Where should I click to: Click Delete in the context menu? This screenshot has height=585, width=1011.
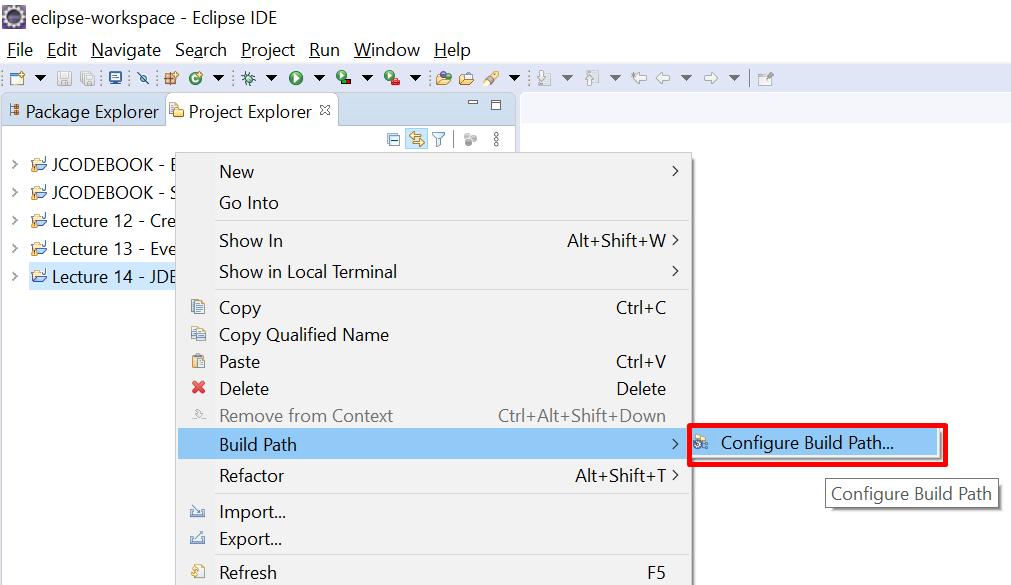click(434, 389)
